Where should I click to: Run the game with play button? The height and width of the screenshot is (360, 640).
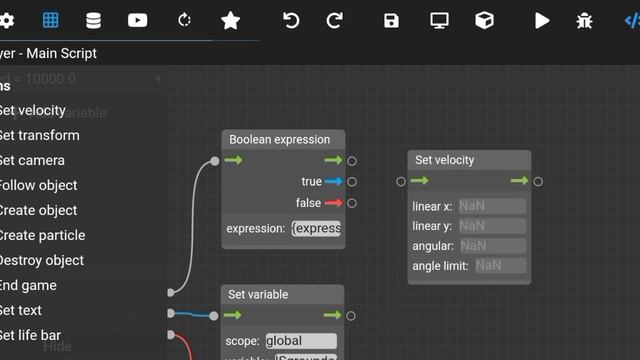542,20
